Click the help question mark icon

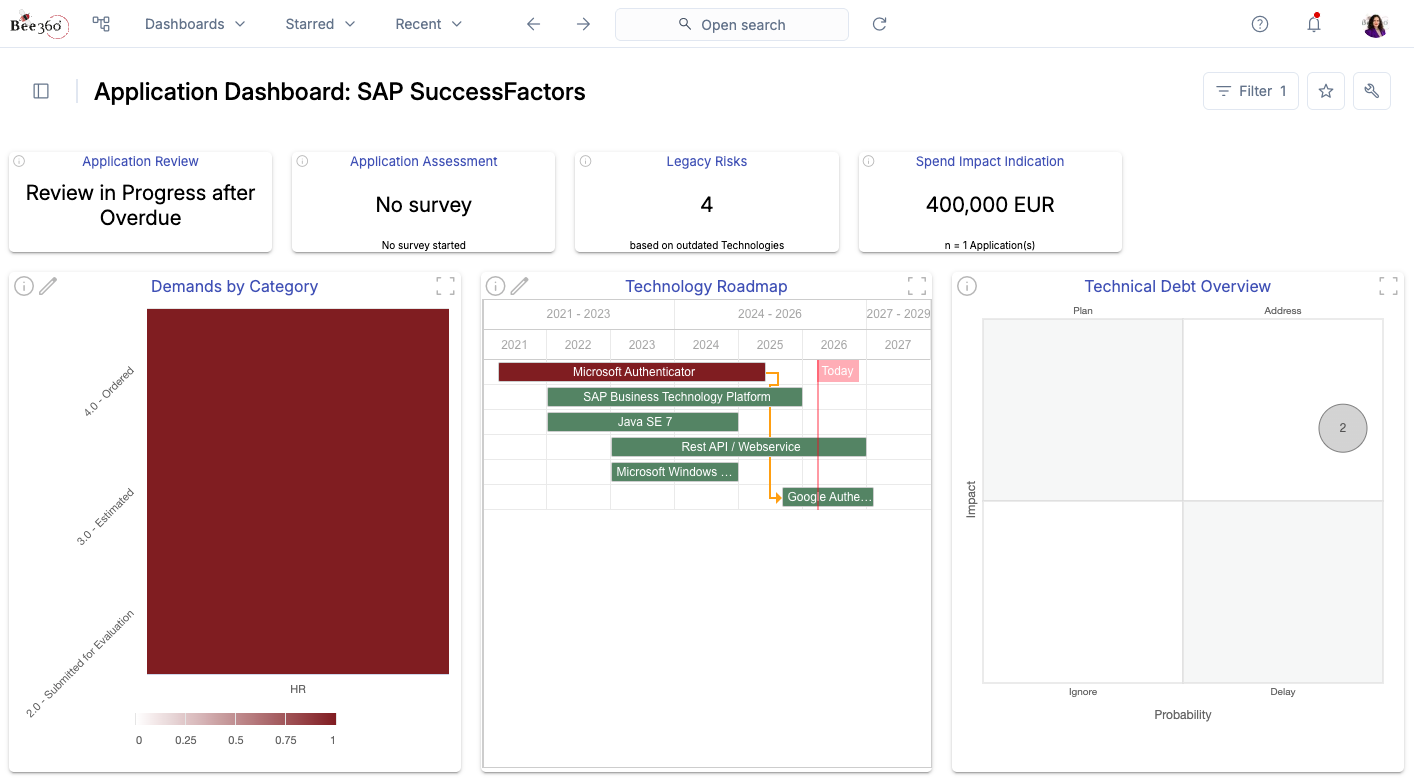click(x=1260, y=24)
